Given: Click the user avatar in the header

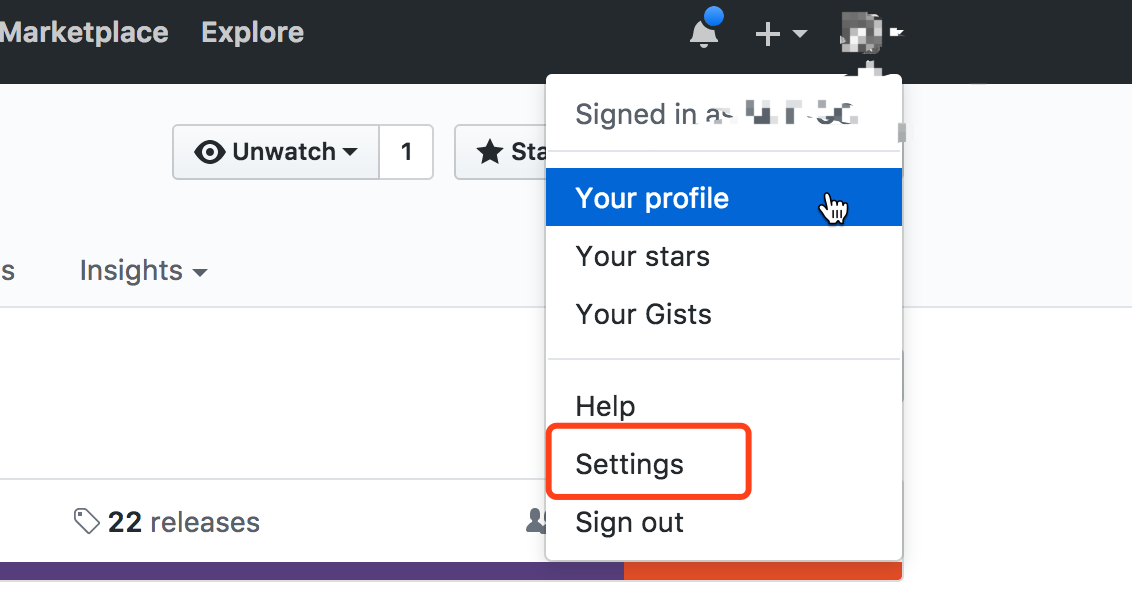Looking at the screenshot, I should coord(862,33).
